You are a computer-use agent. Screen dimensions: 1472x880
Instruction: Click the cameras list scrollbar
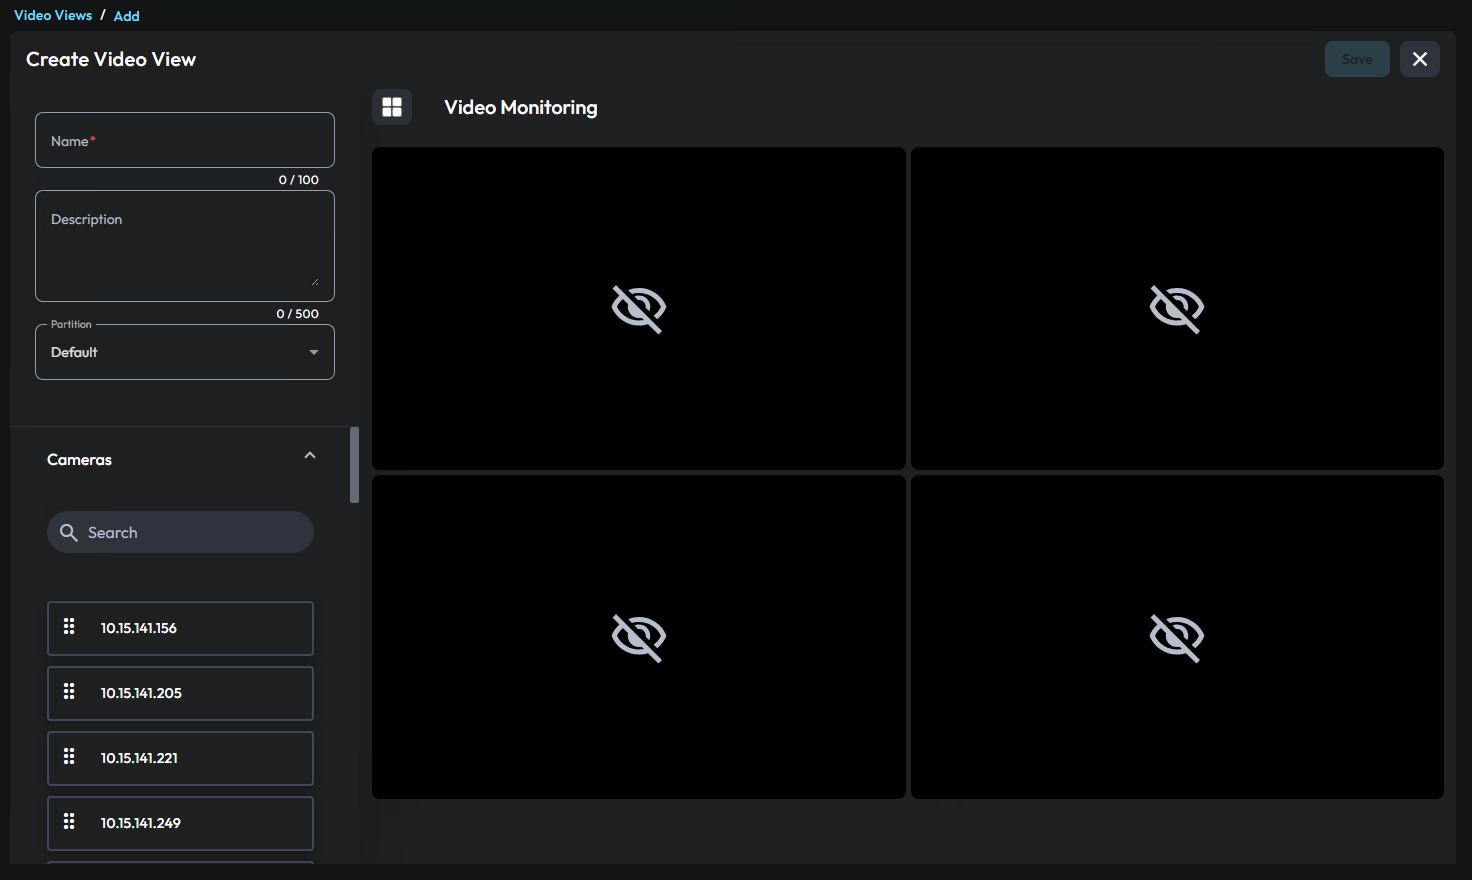coord(353,465)
